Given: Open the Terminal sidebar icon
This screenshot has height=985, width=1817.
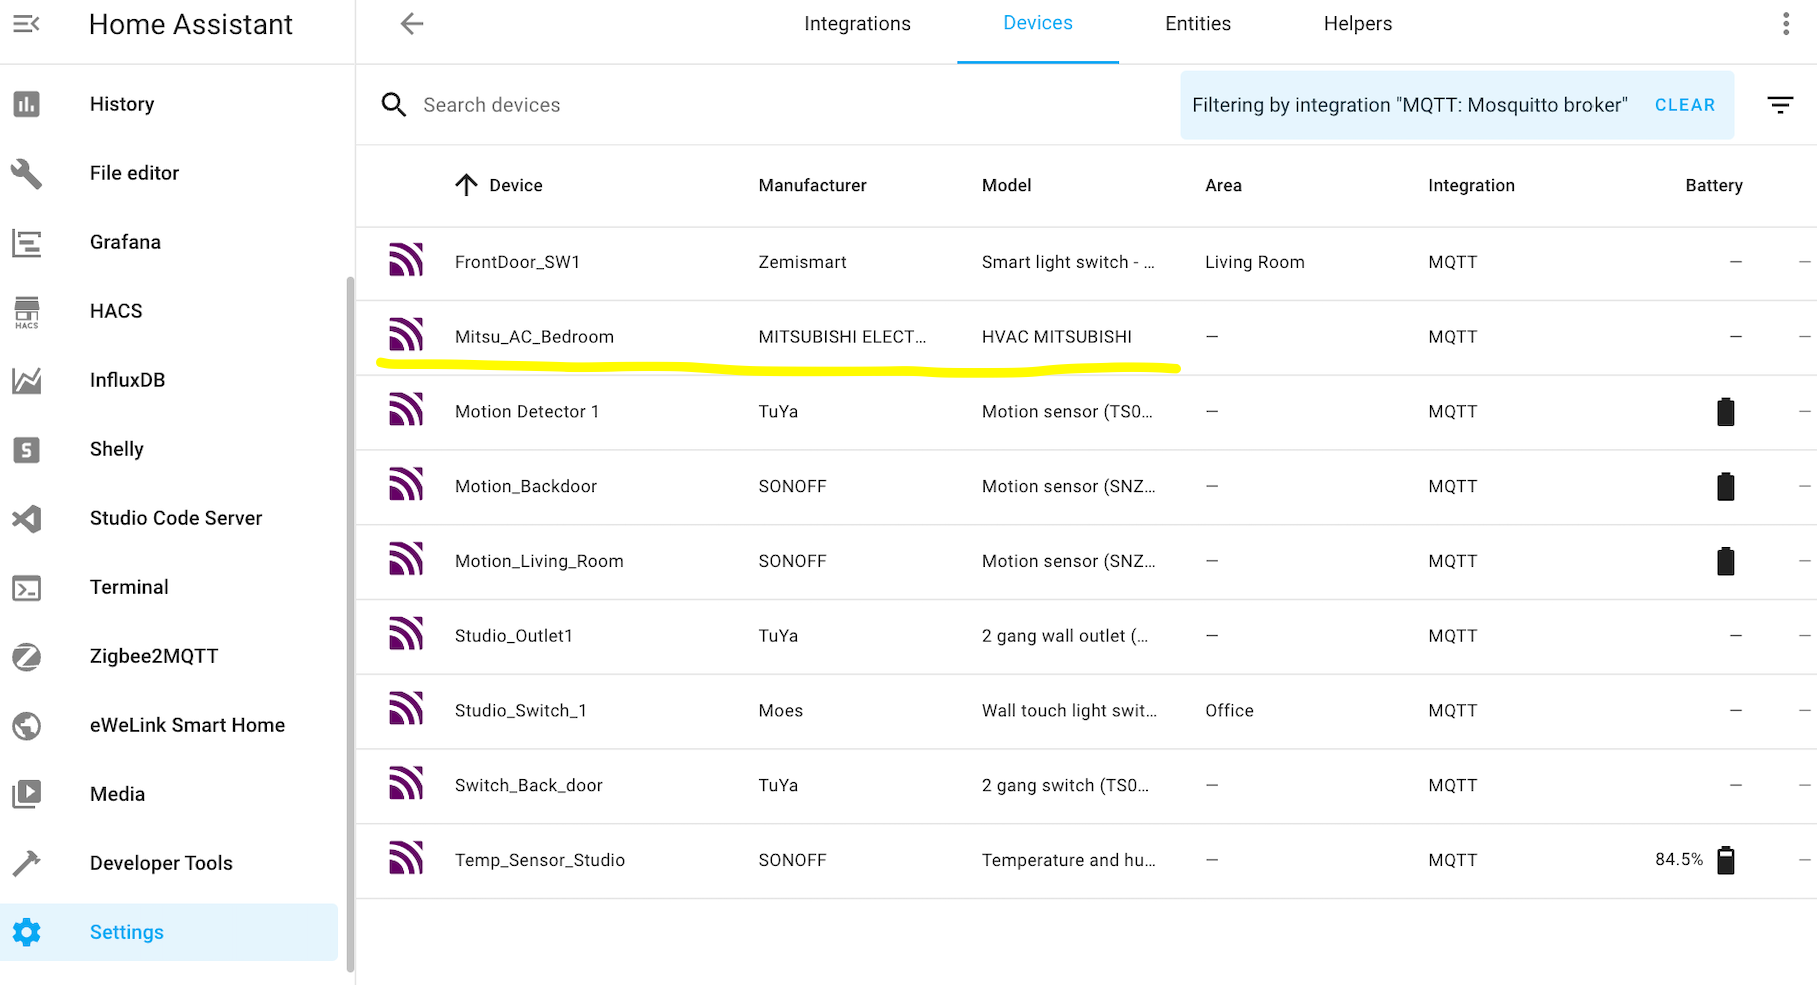Looking at the screenshot, I should click(x=27, y=588).
